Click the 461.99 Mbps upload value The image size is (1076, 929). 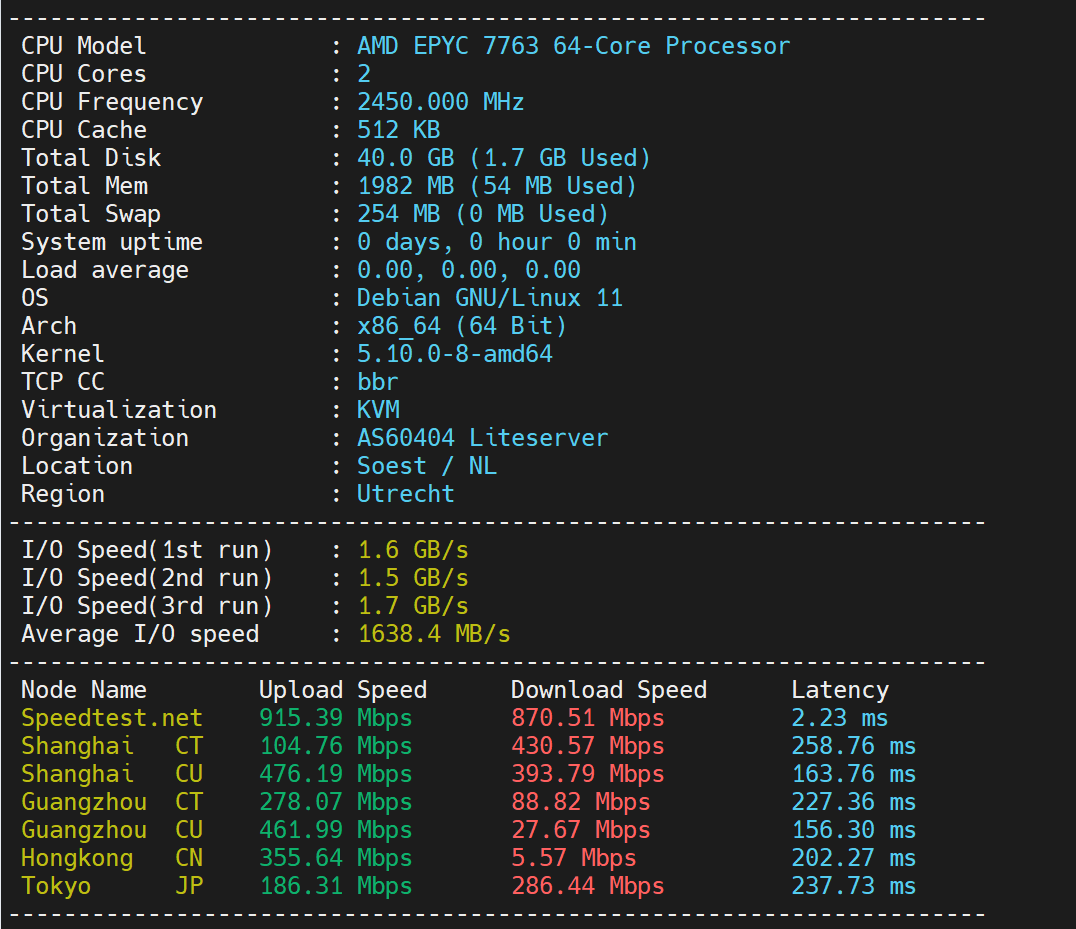click(336, 831)
